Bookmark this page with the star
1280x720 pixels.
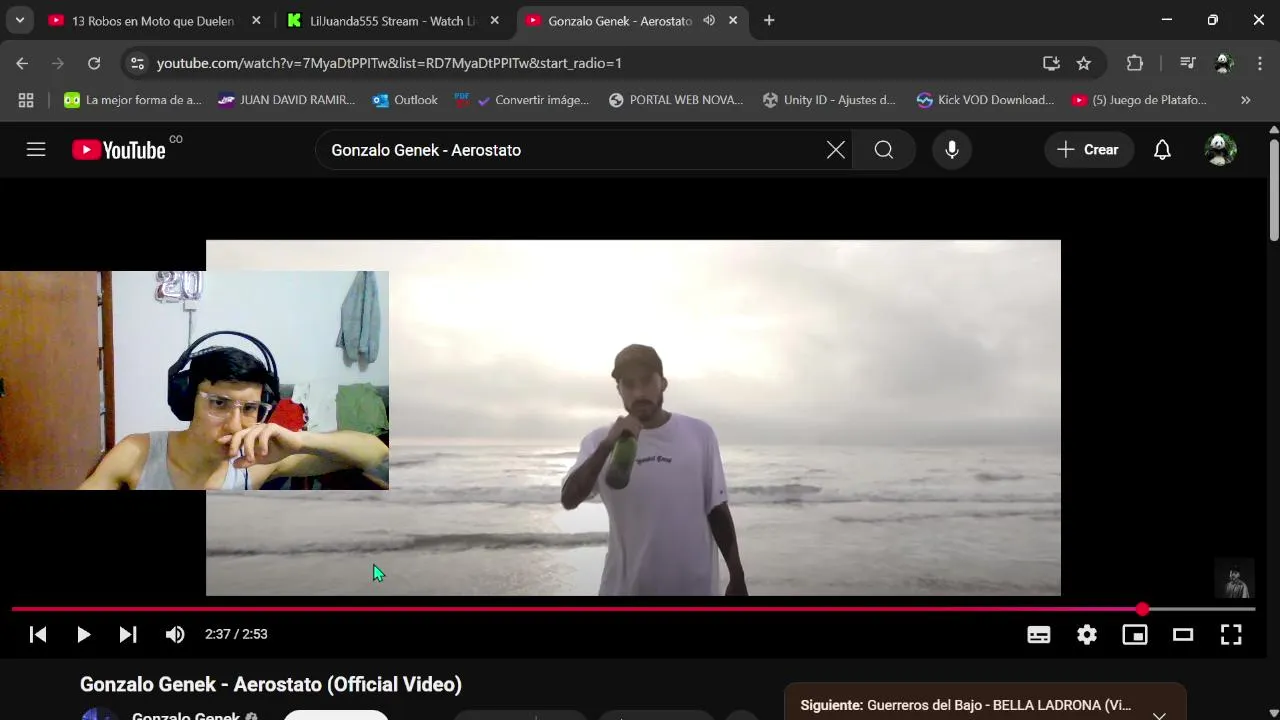(1084, 63)
